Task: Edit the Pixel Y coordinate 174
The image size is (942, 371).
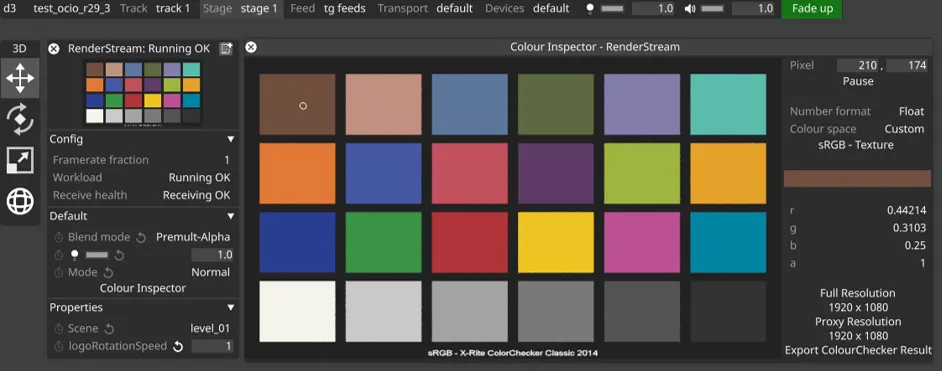Action: [907, 65]
